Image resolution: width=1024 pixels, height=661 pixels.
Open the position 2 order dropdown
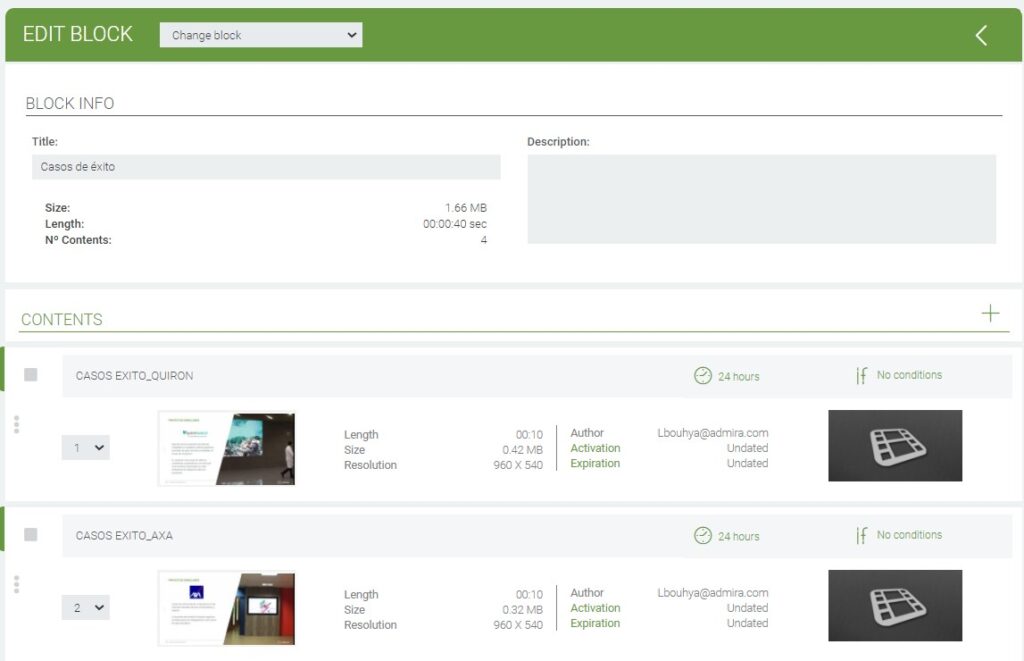(86, 608)
